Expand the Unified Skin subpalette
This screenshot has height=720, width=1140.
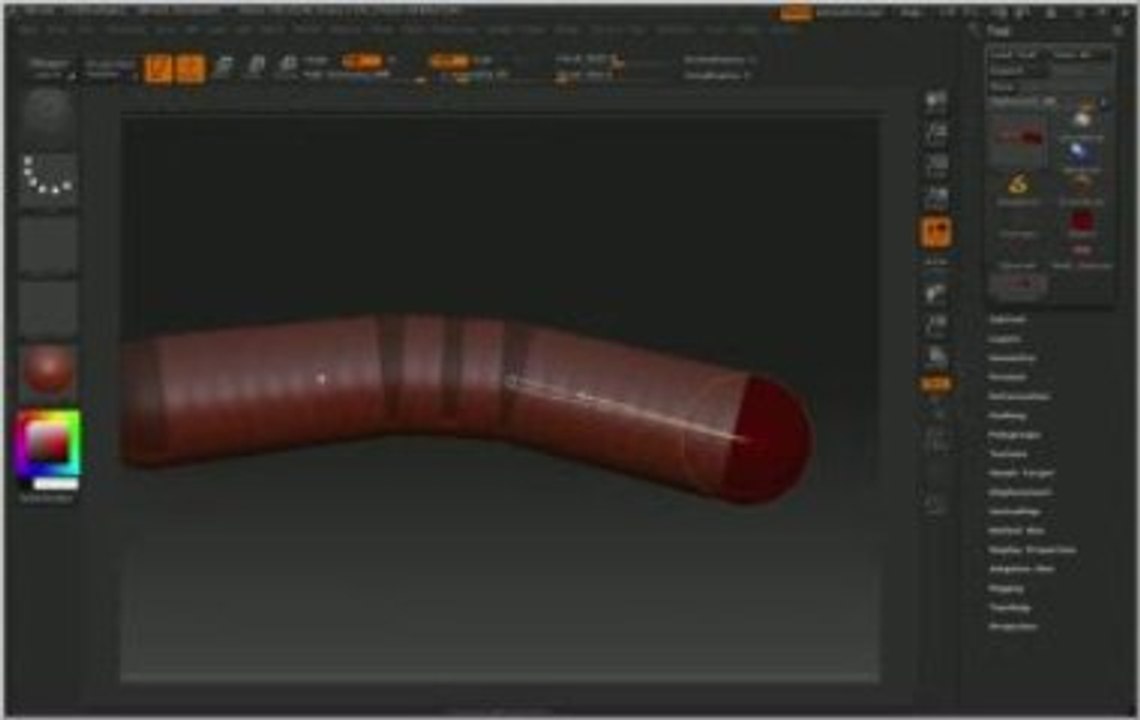coord(1016,530)
